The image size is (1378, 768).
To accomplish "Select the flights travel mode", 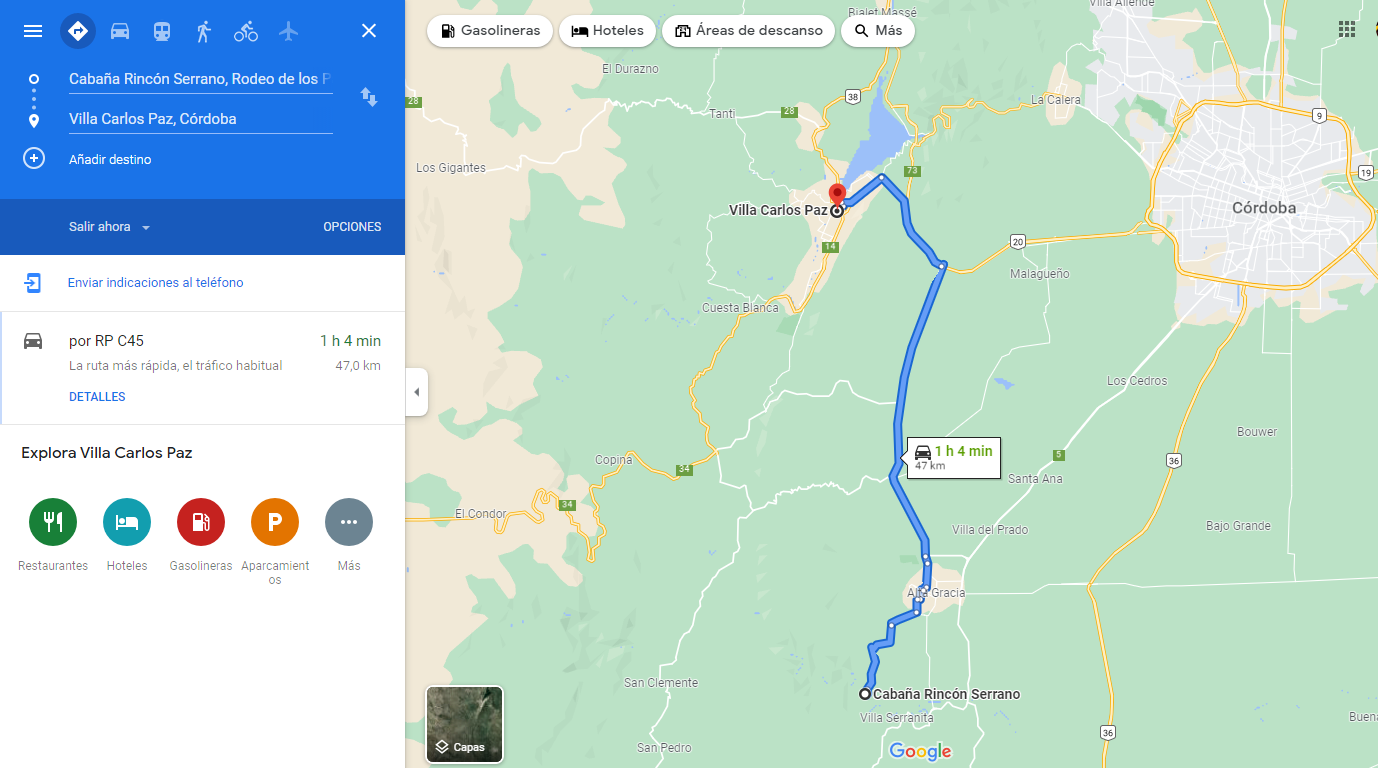I will point(289,31).
